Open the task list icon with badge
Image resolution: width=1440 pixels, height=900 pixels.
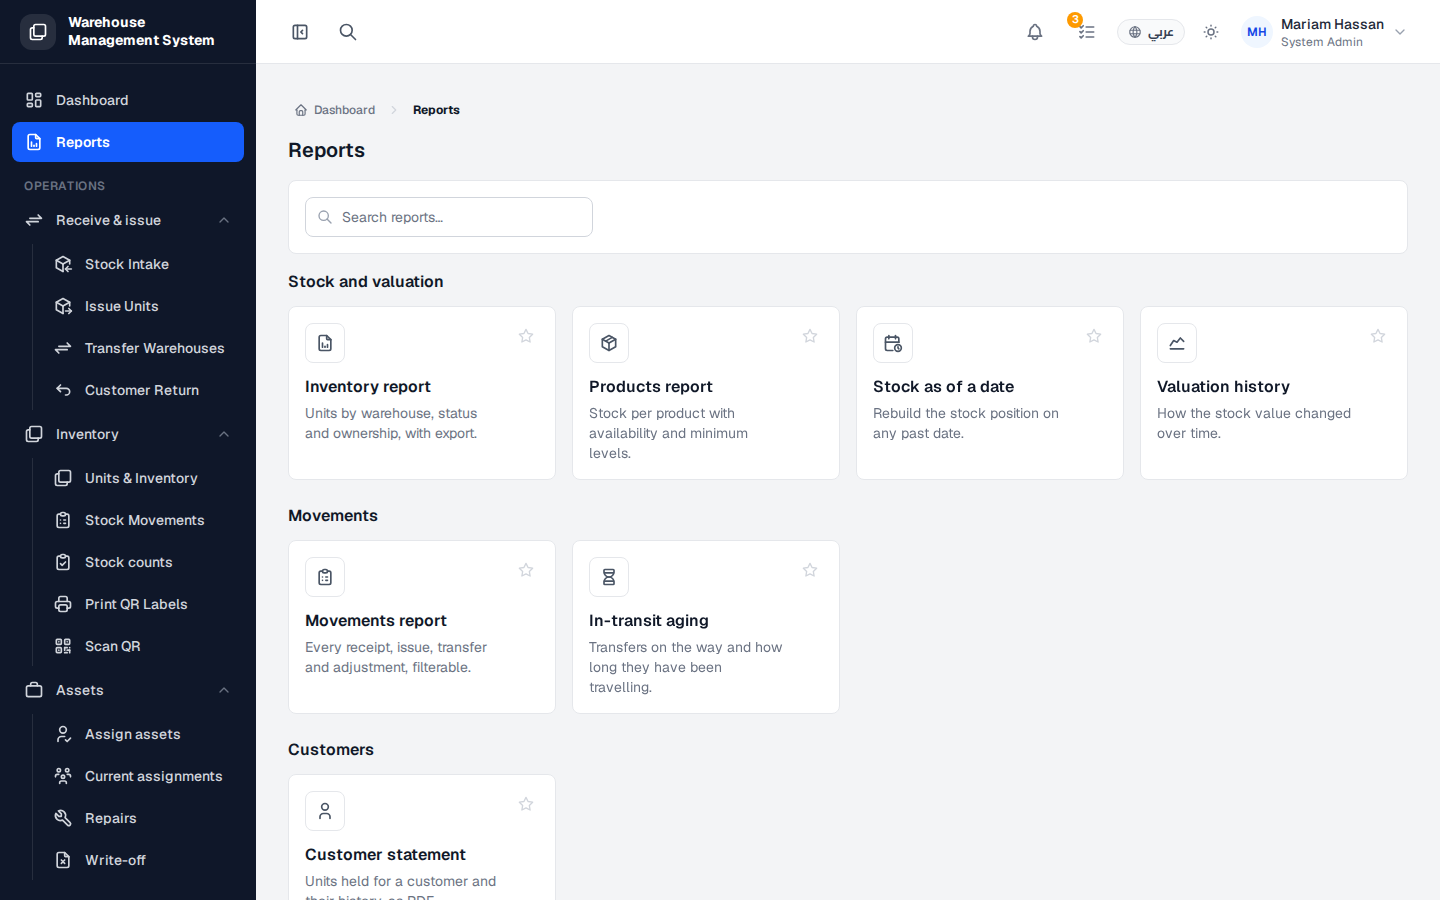click(x=1086, y=32)
